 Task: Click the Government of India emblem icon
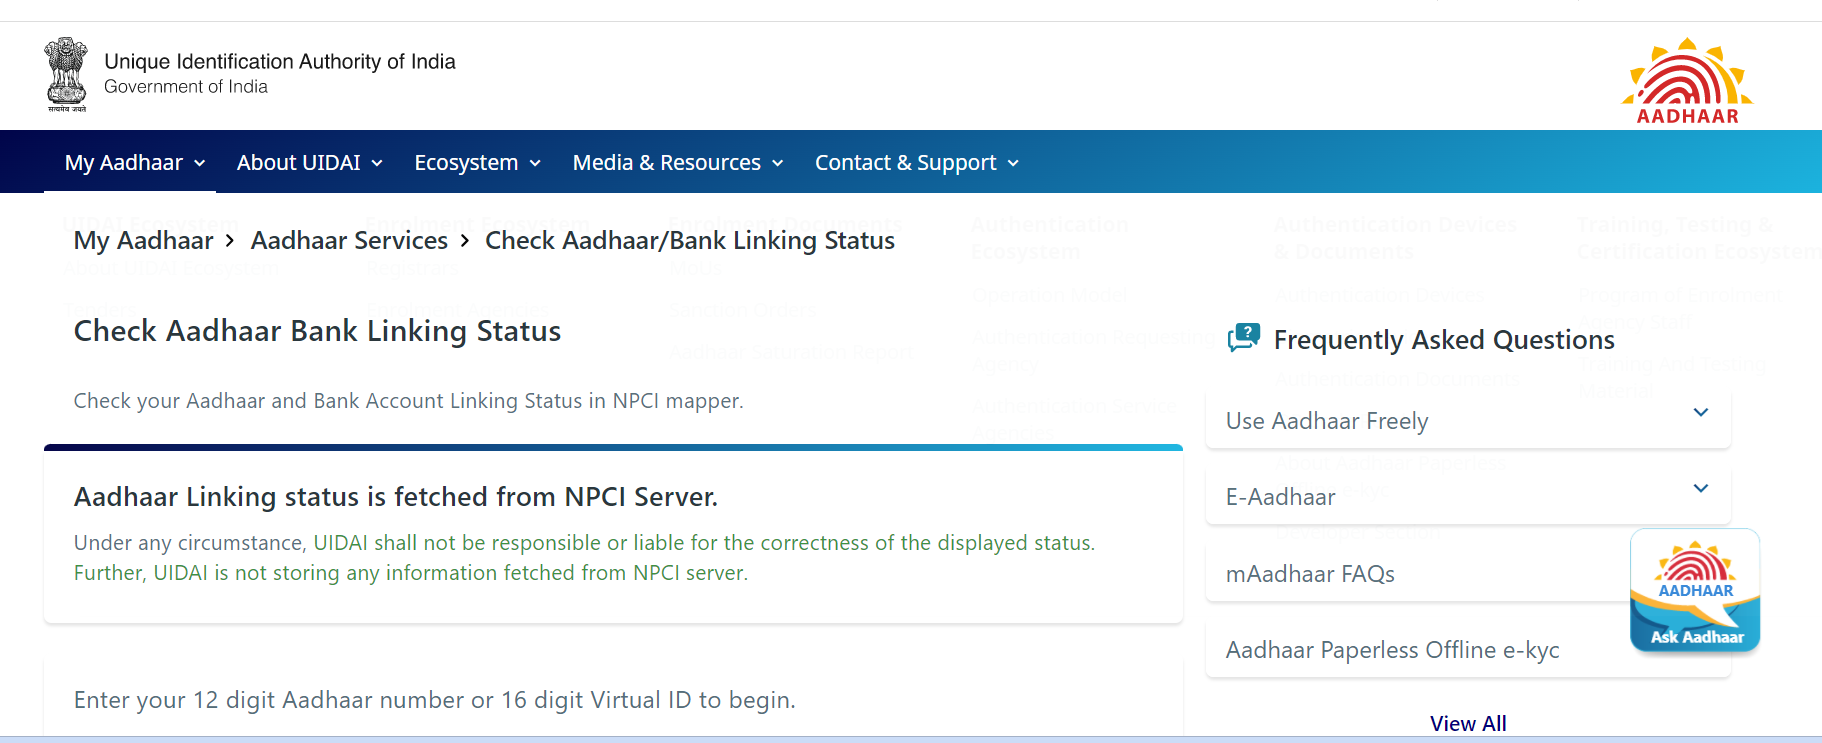tap(66, 74)
